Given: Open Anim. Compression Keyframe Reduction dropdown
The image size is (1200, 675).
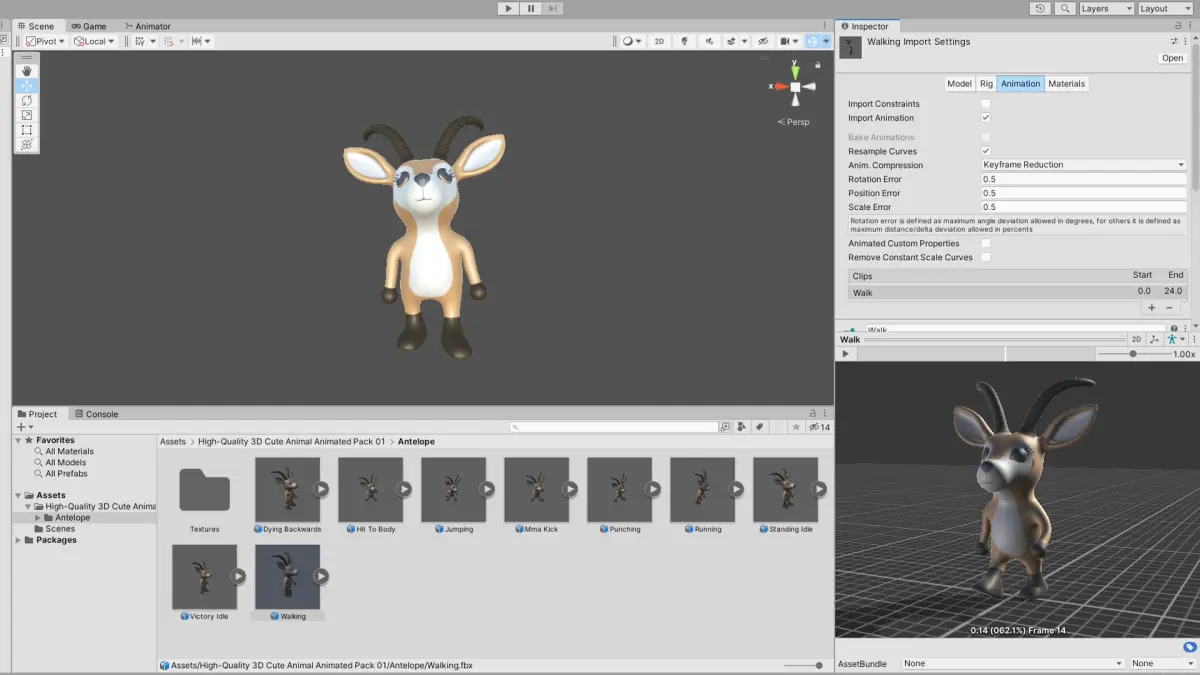Looking at the screenshot, I should (1084, 165).
